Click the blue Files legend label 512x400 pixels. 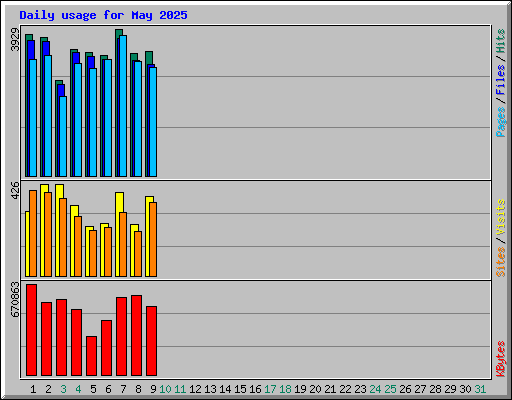pos(501,80)
